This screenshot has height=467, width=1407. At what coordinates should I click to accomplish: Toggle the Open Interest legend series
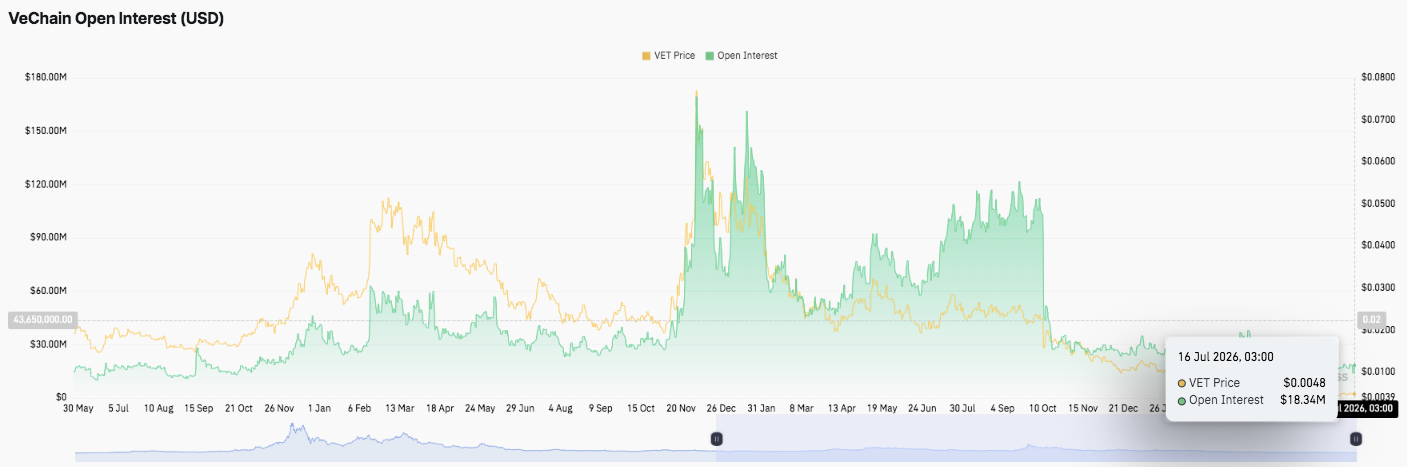point(741,56)
